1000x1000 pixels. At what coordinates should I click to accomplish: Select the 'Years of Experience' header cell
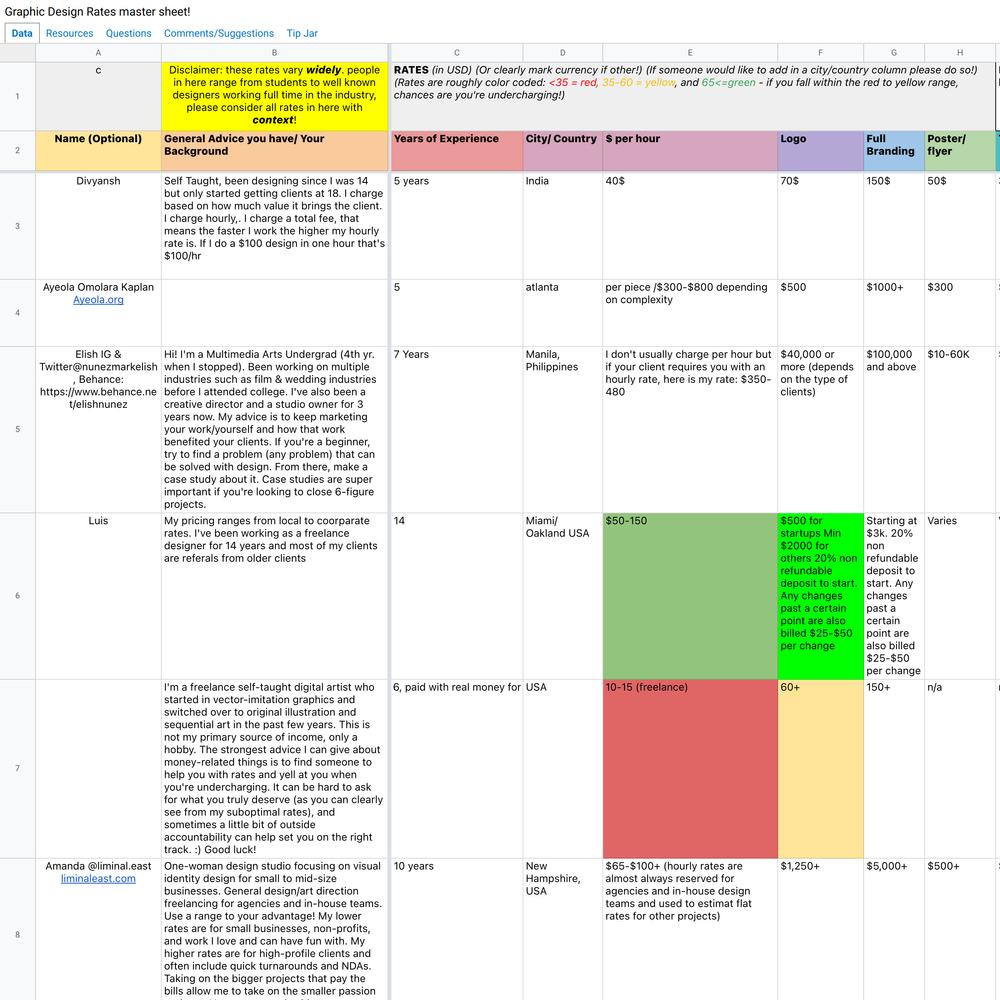coord(457,151)
